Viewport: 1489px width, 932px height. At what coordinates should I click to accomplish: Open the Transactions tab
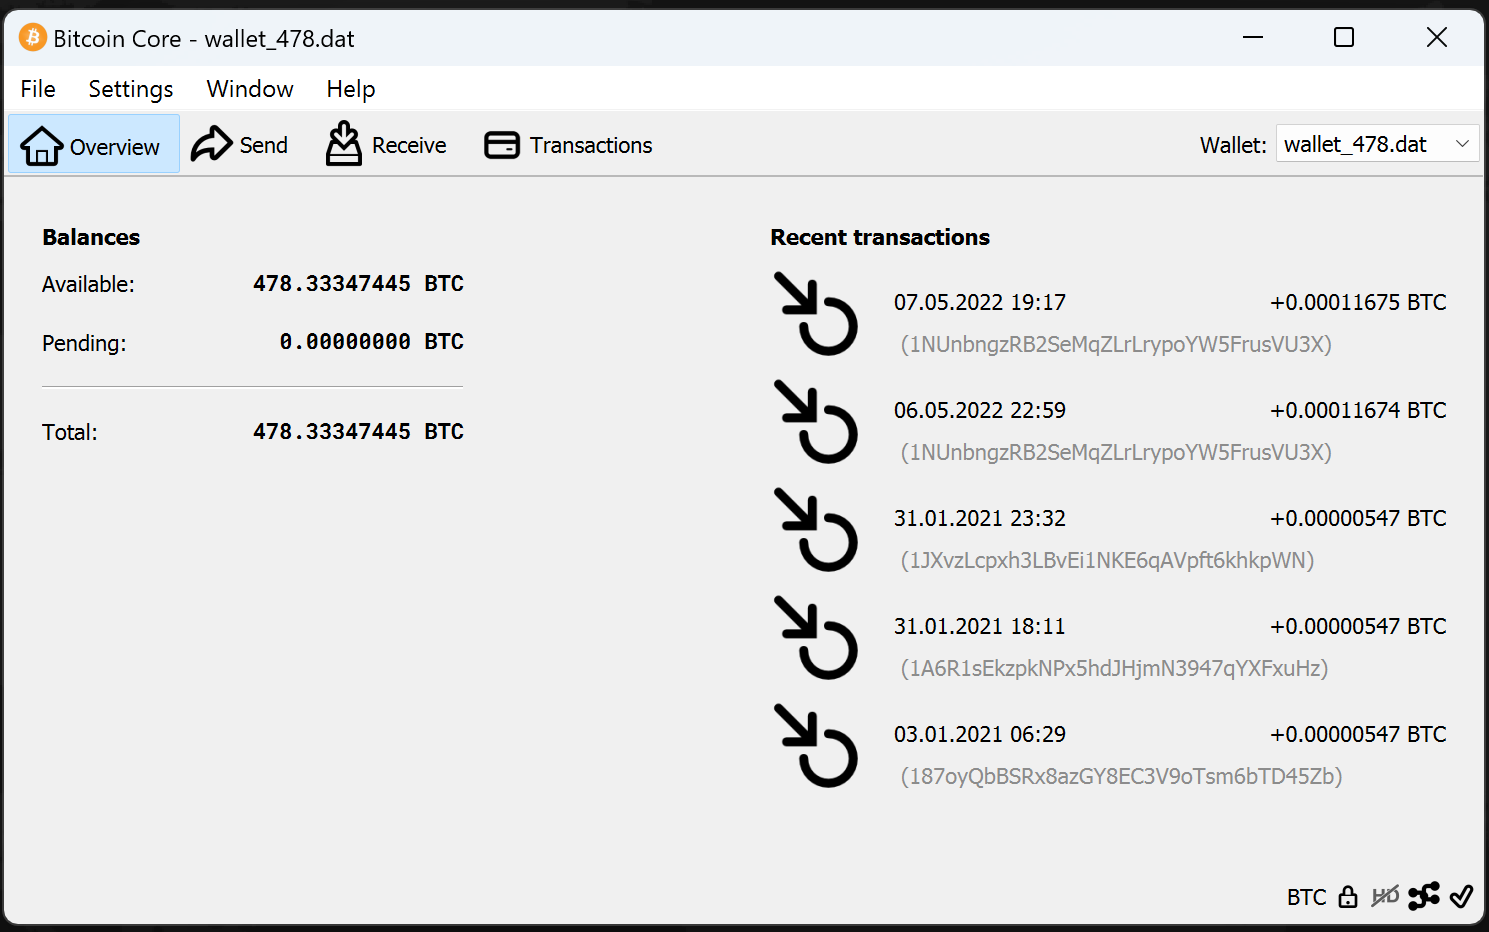pyautogui.click(x=568, y=145)
